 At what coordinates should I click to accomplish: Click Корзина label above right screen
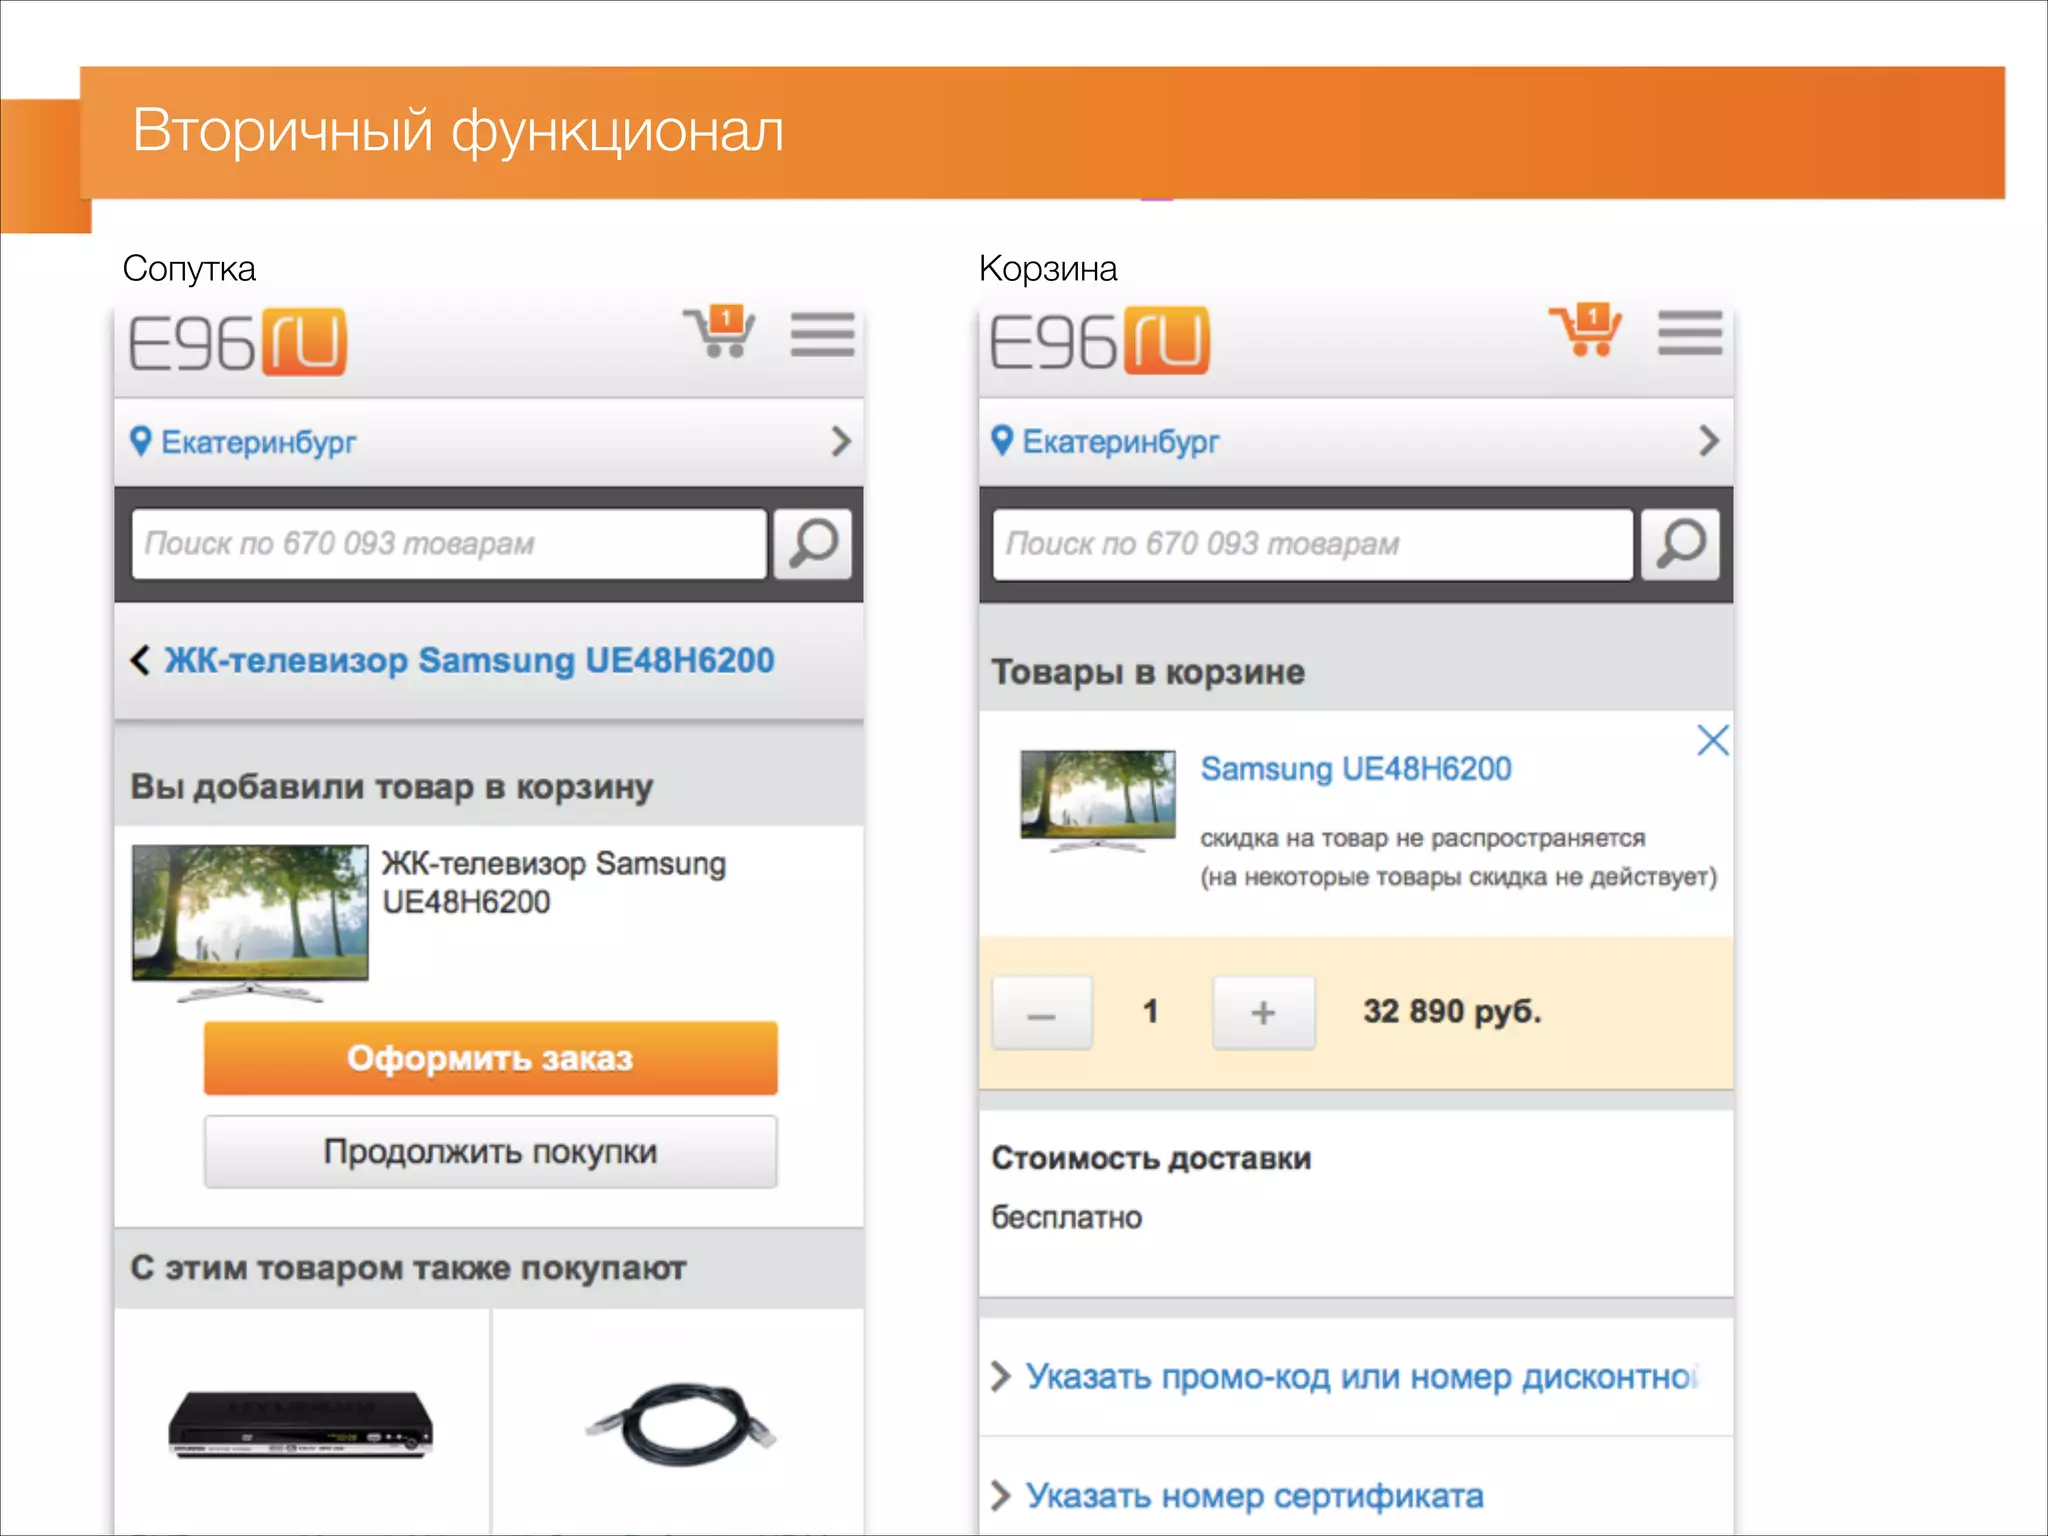(1048, 268)
